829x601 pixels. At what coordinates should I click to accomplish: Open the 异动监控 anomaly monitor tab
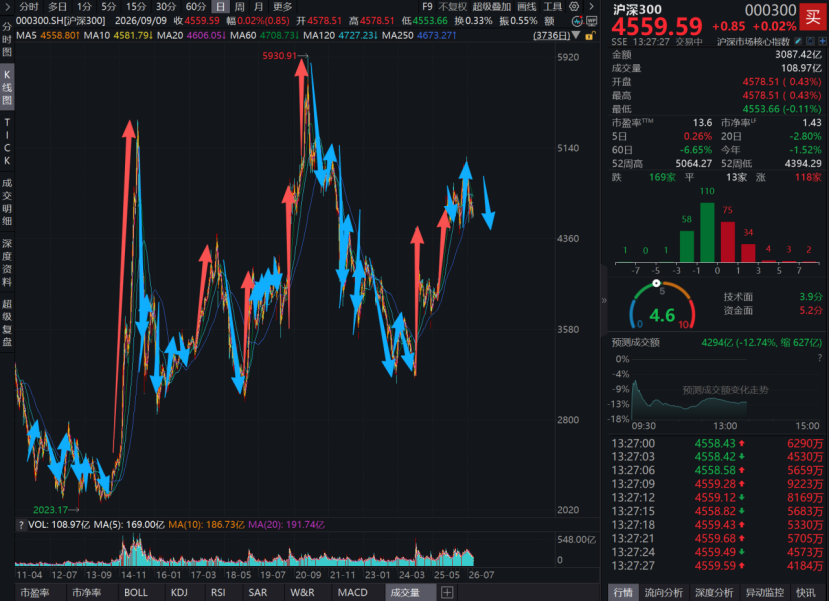pos(764,593)
